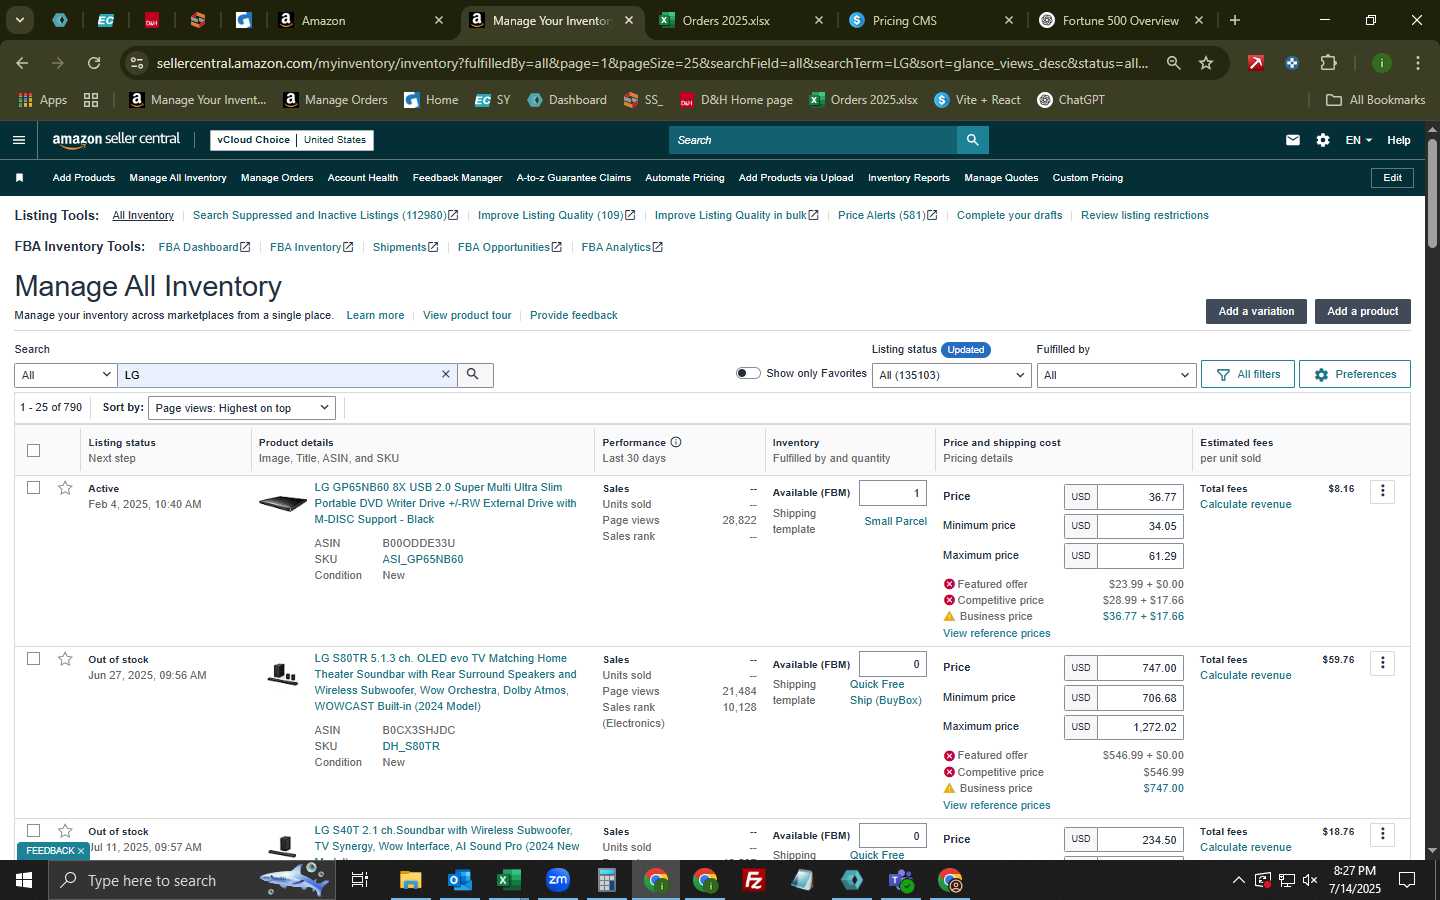Open FileZilla from the taskbar
This screenshot has width=1440, height=900.
click(x=754, y=880)
